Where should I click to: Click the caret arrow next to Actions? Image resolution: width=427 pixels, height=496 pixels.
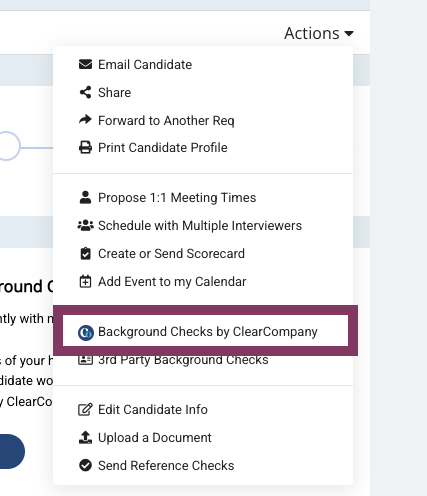(x=349, y=33)
